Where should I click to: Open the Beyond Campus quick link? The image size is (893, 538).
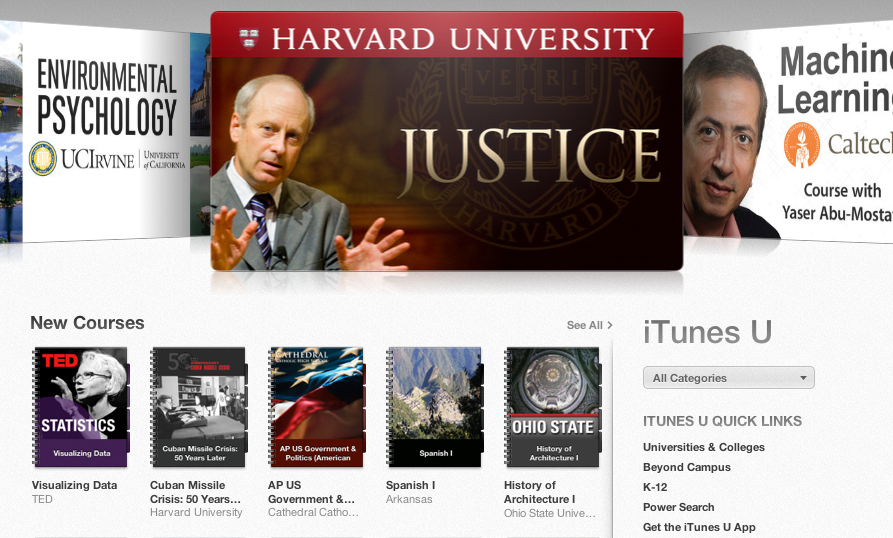687,467
